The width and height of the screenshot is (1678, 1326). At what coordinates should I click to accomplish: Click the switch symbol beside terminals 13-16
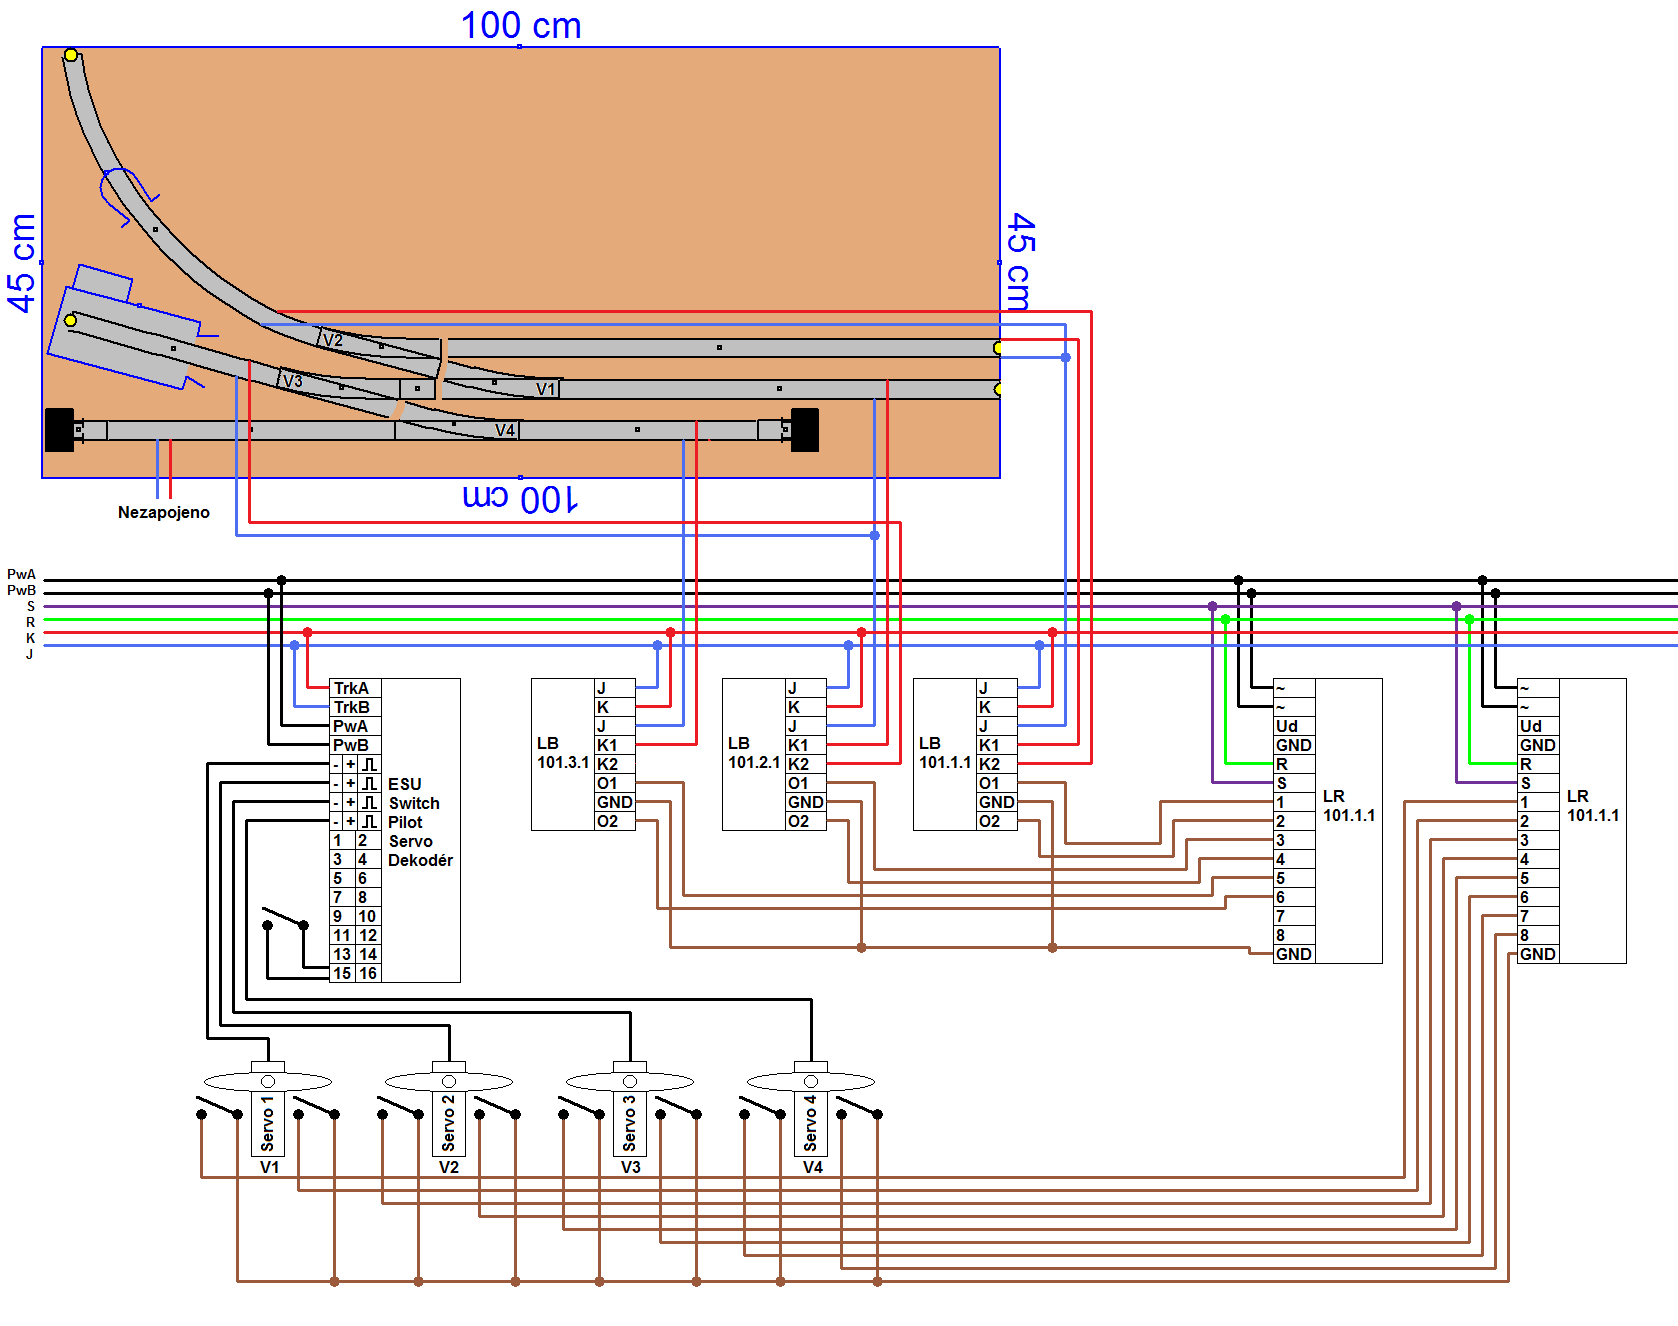point(285,918)
